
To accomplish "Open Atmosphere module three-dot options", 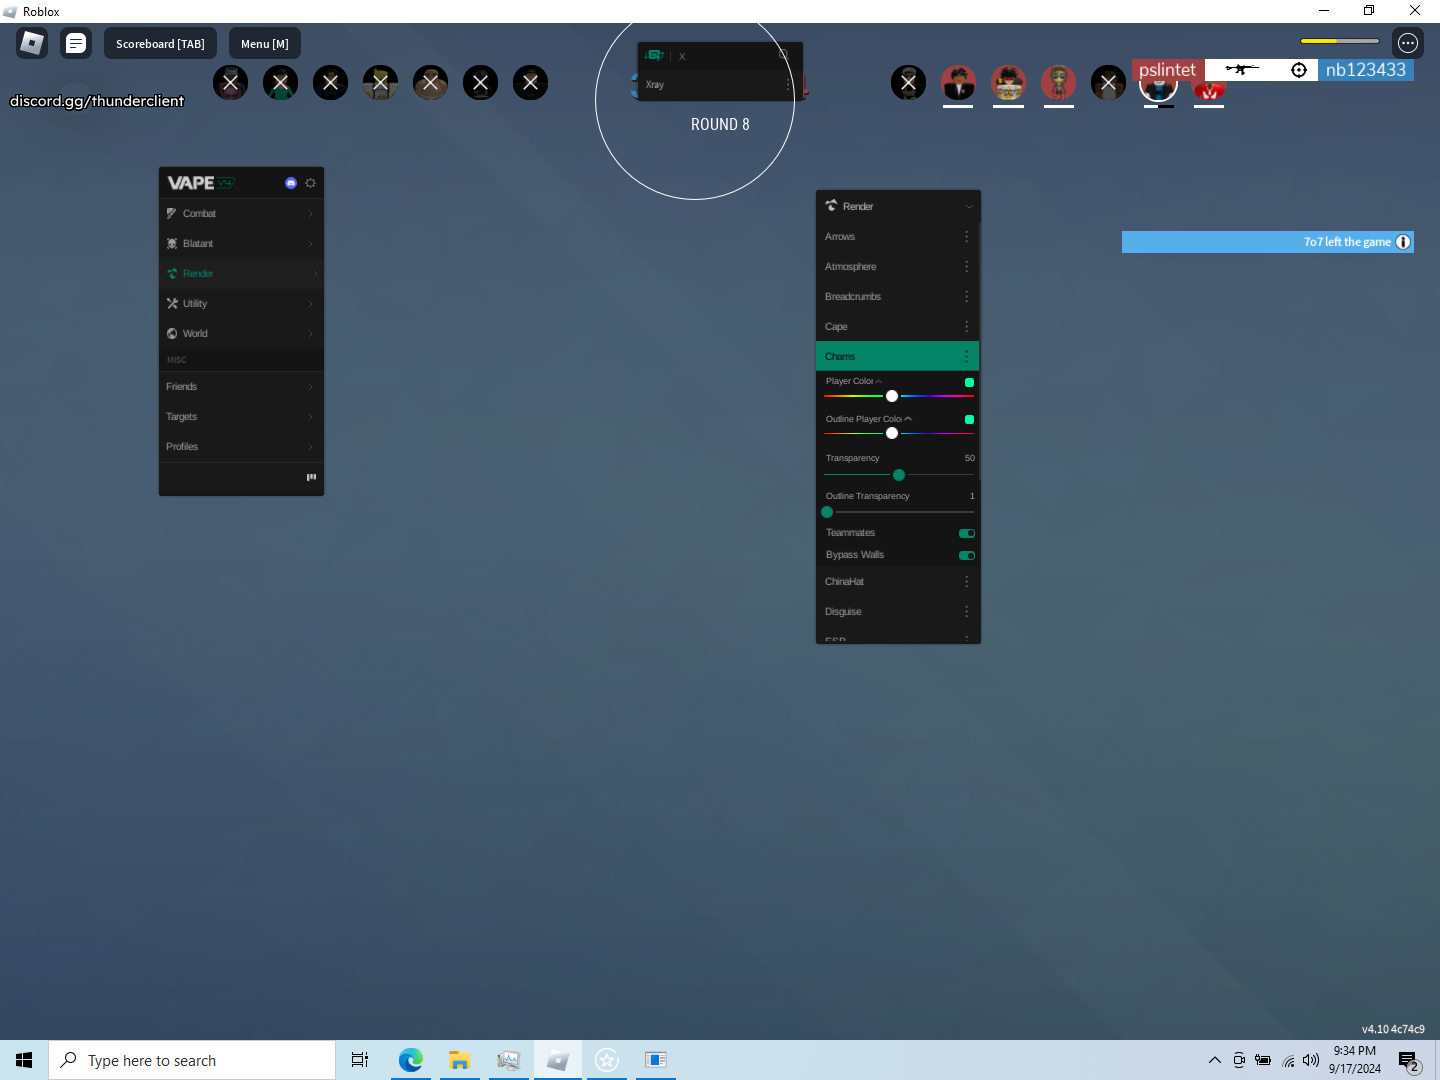I will click(966, 266).
